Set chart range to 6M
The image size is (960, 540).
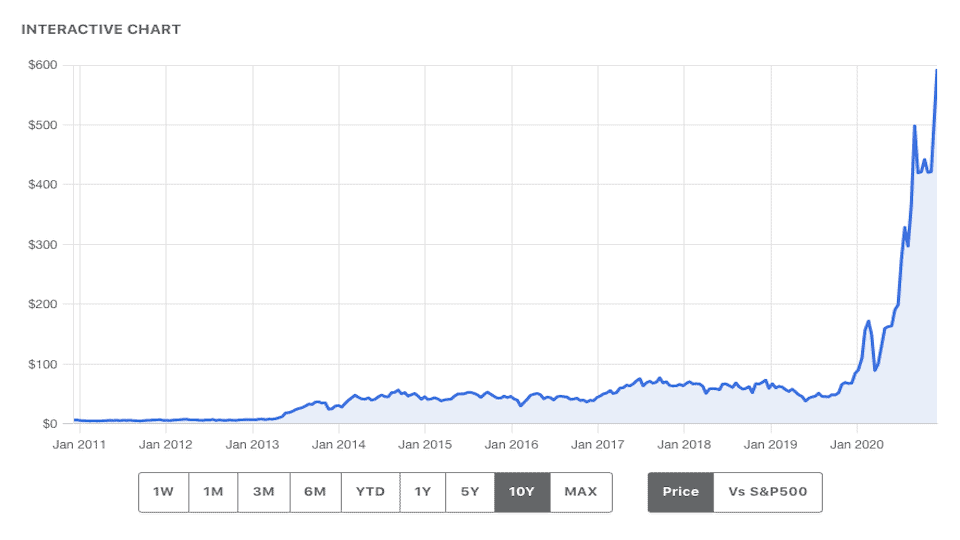click(x=315, y=492)
